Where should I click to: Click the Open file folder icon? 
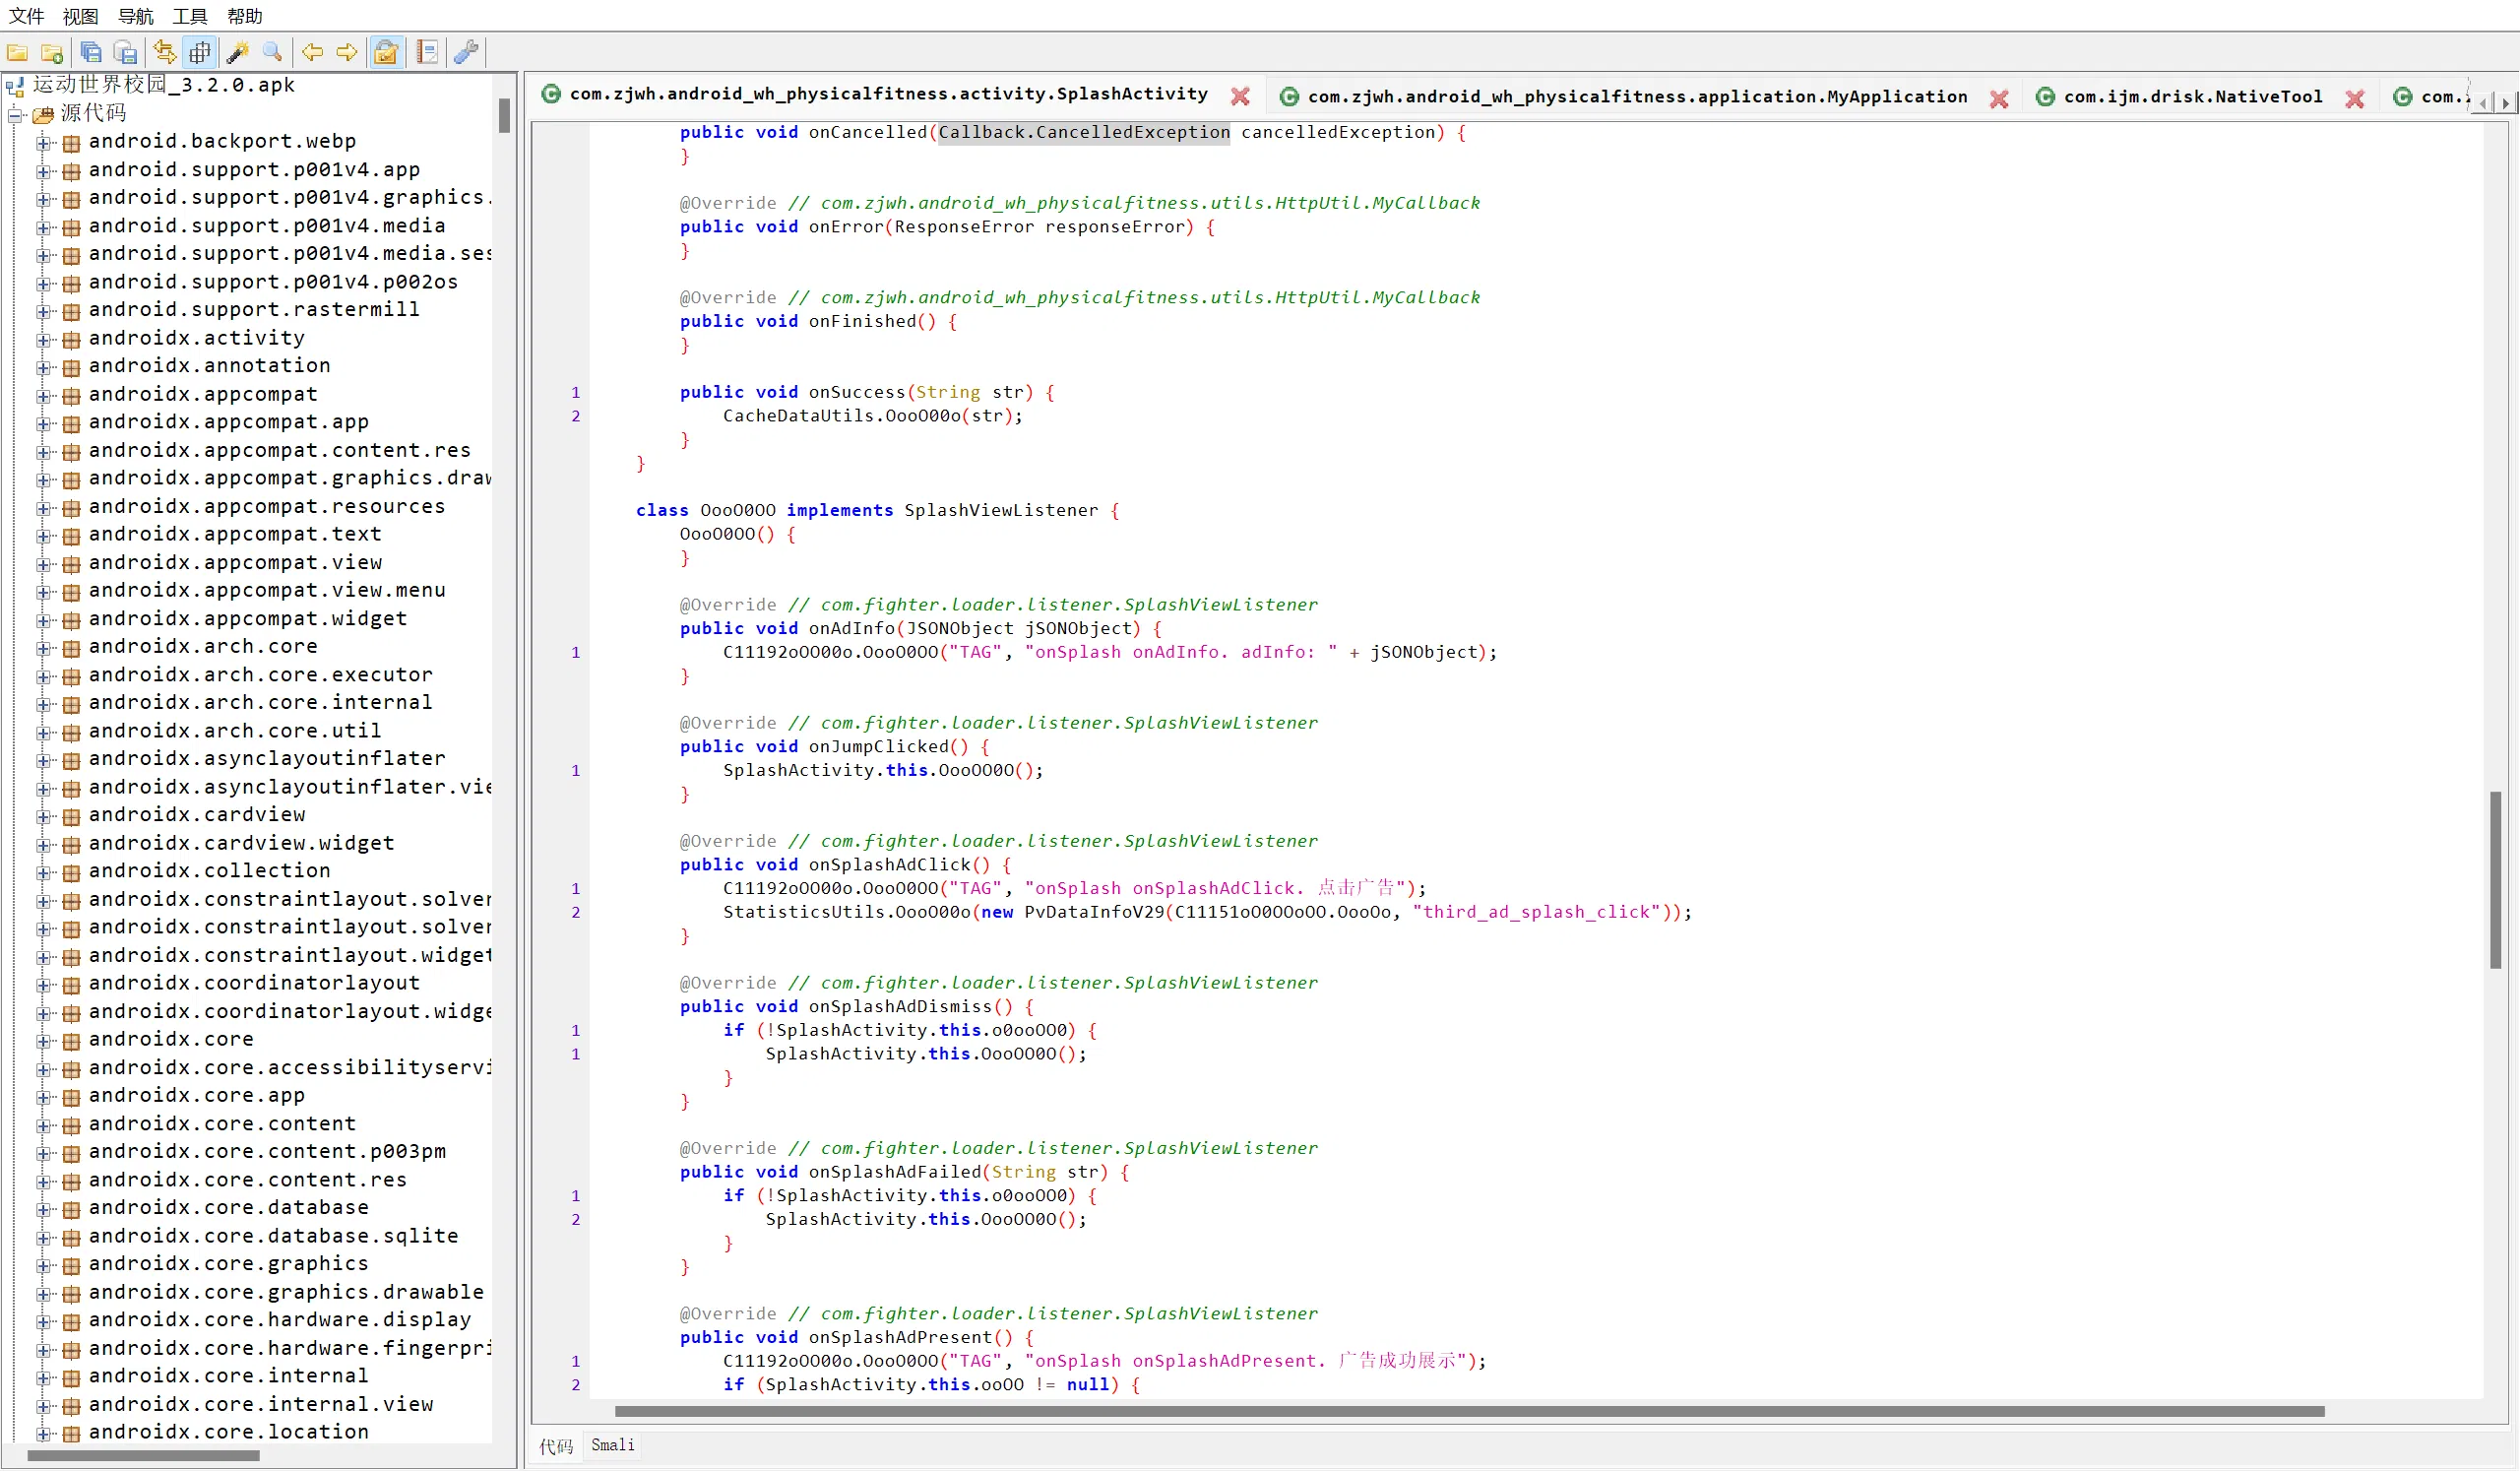[17, 52]
